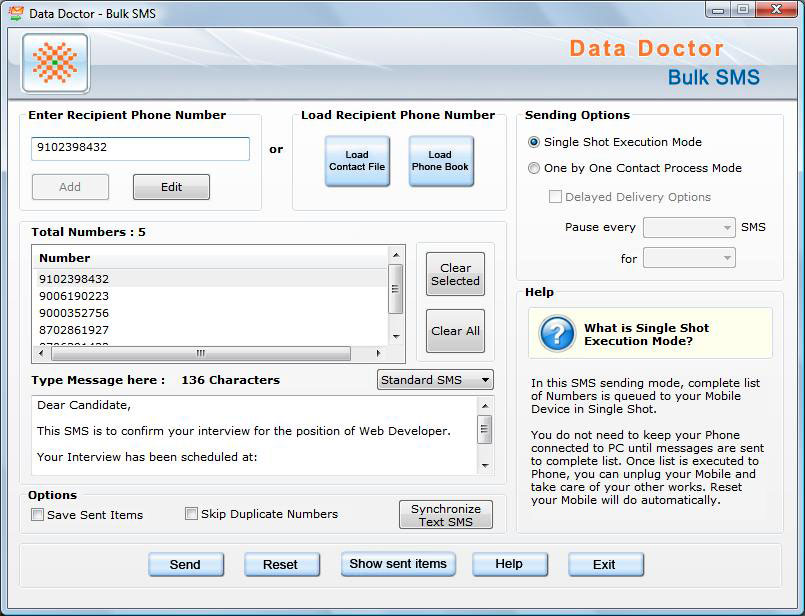The height and width of the screenshot is (616, 805).
Task: Click Synchronize Text SMS button
Action: (446, 515)
